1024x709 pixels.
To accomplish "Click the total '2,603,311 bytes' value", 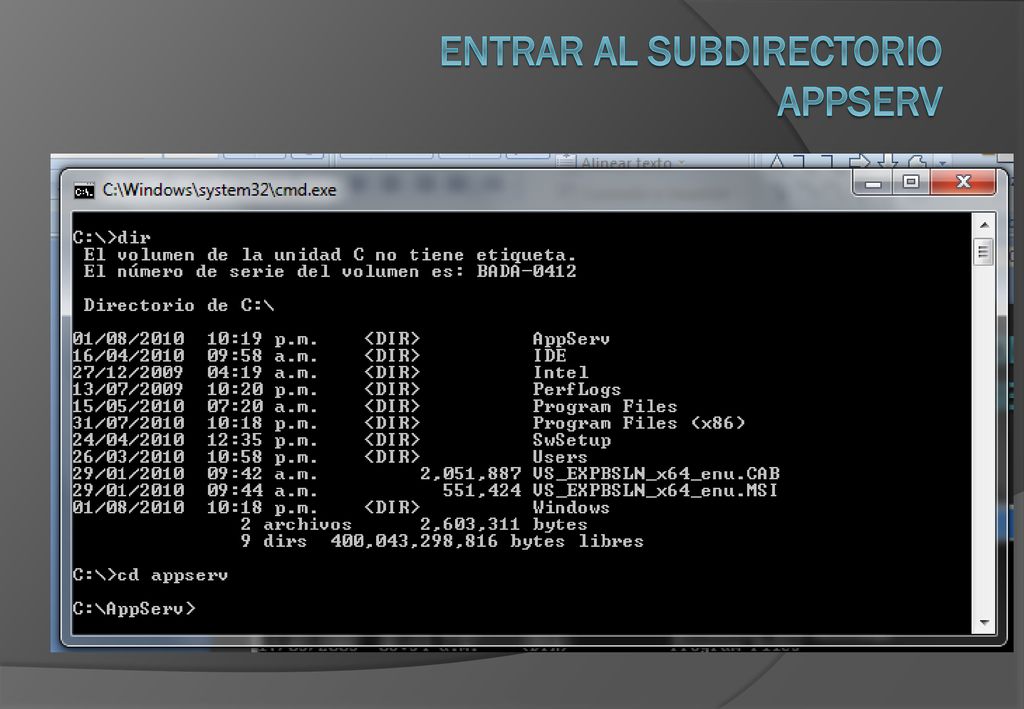I will pyautogui.click(x=504, y=524).
